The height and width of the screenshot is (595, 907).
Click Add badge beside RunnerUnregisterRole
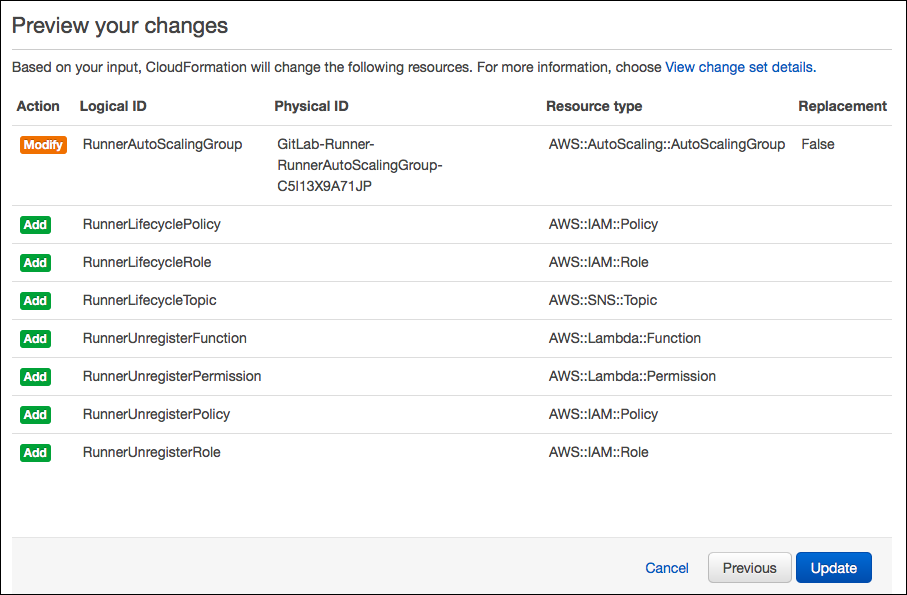click(x=35, y=453)
